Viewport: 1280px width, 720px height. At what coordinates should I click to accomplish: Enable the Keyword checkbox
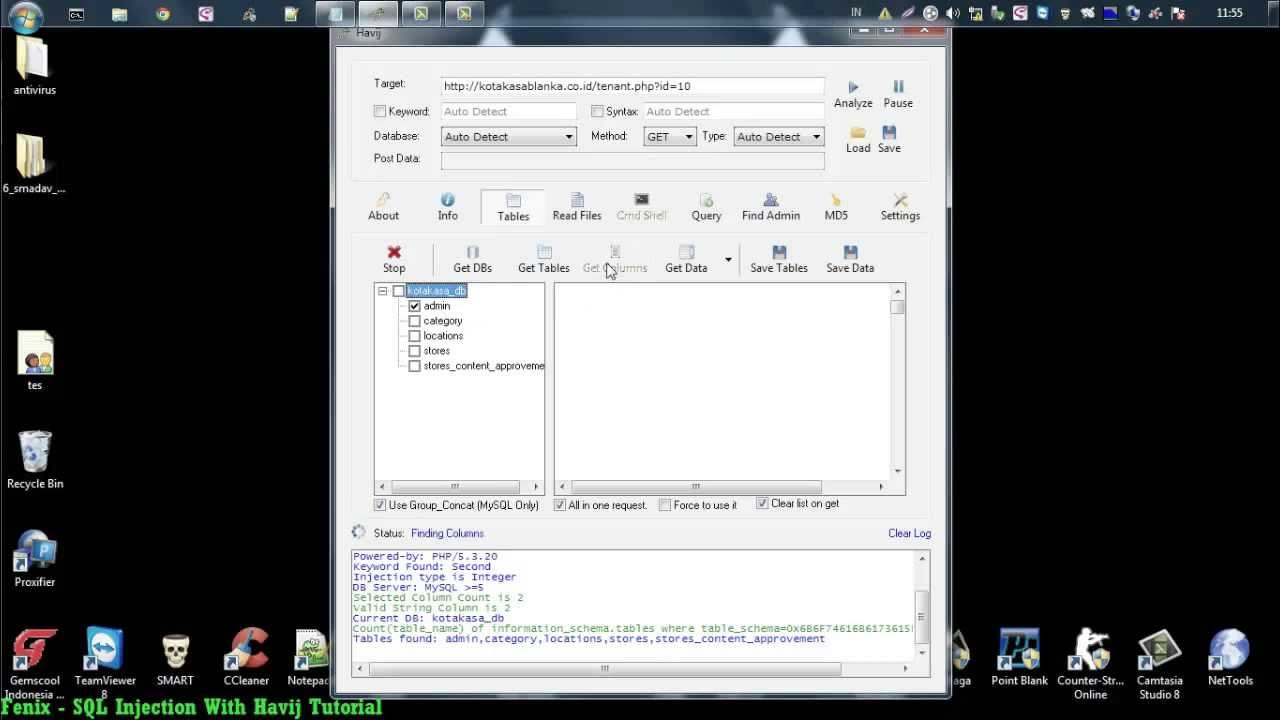point(380,112)
